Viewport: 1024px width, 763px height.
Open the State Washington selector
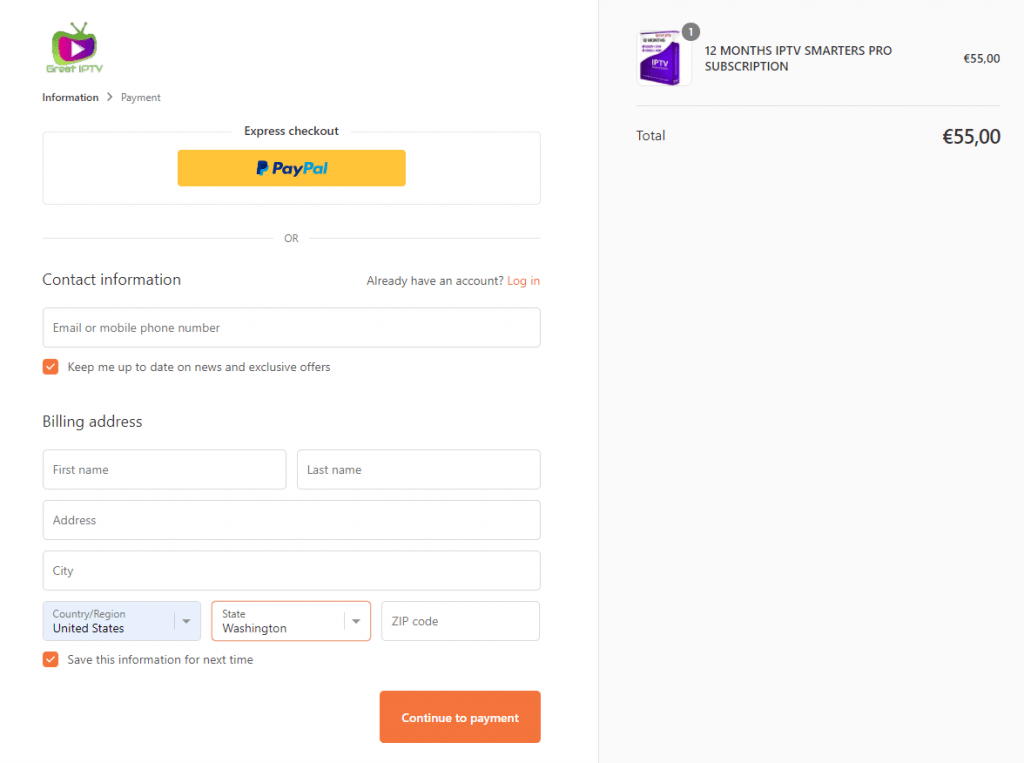(x=291, y=621)
